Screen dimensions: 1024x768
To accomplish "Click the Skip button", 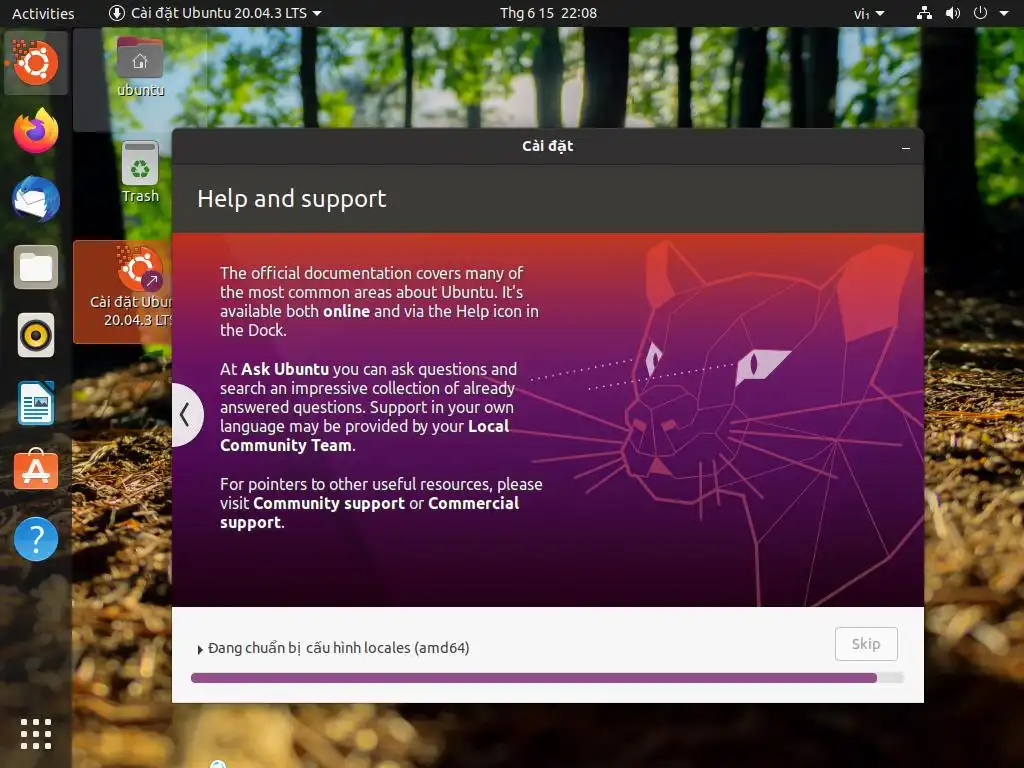I will (866, 645).
